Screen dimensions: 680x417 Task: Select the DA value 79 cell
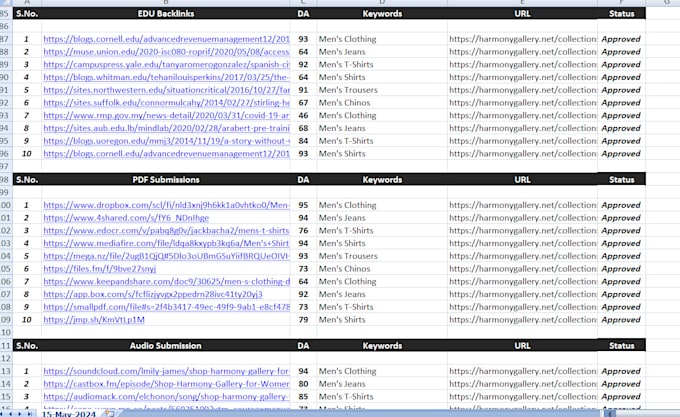click(303, 320)
